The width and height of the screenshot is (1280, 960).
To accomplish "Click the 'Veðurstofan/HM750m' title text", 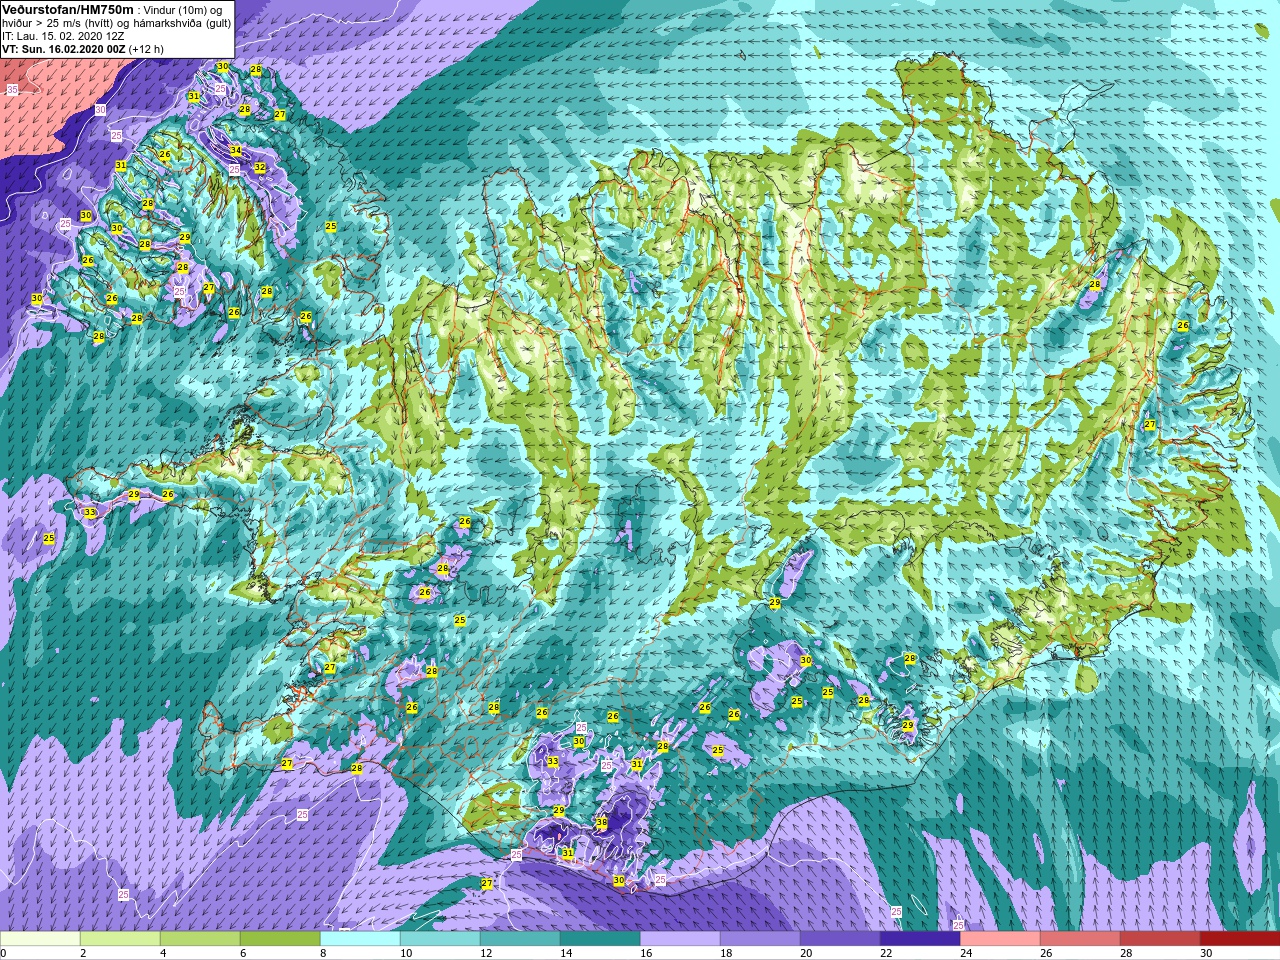I will (67, 9).
